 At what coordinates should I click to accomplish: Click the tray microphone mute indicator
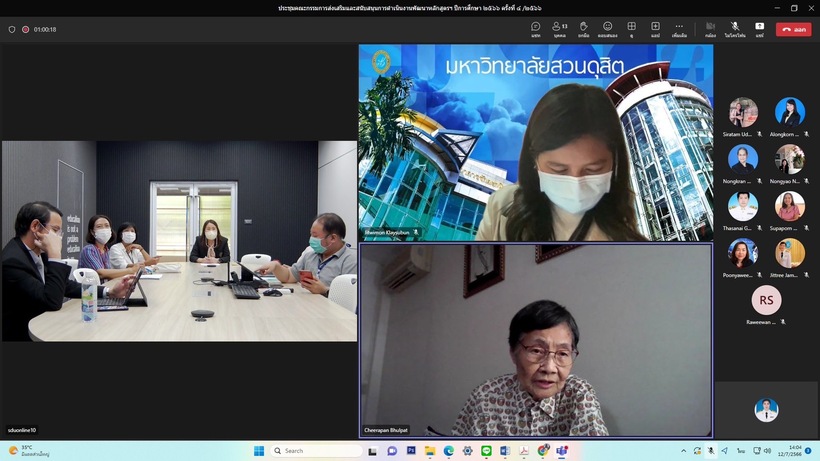(711, 451)
